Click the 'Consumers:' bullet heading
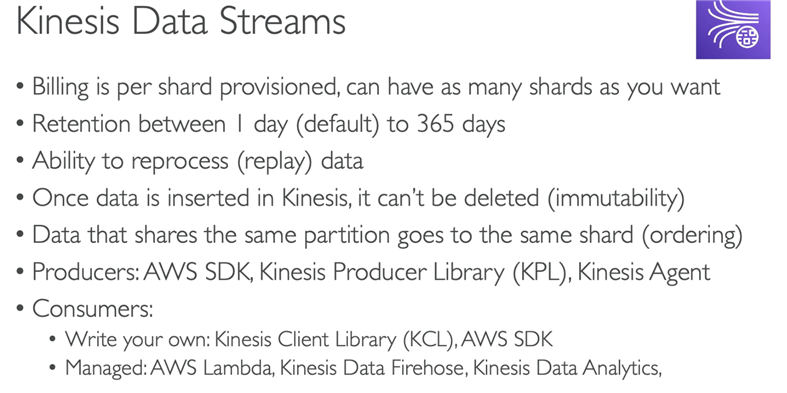 coord(92,309)
